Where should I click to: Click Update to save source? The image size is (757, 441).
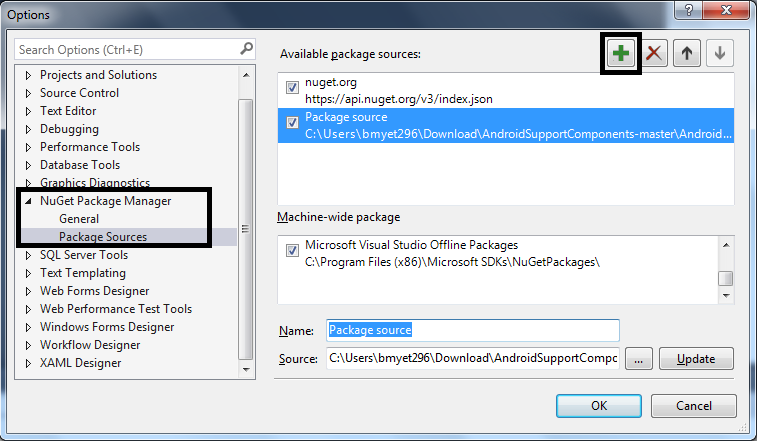click(x=696, y=359)
